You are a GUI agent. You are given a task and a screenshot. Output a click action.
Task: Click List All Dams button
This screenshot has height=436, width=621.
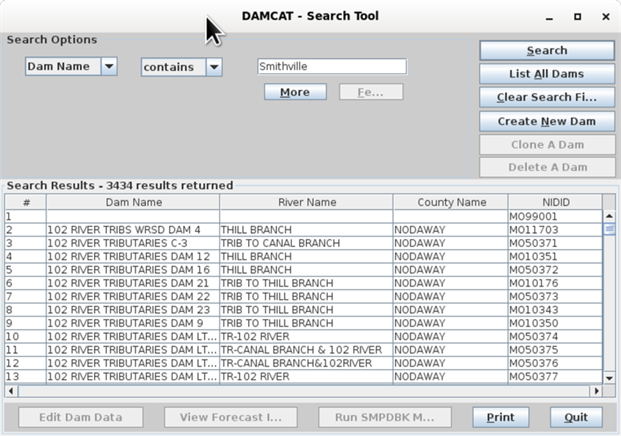[x=547, y=74]
